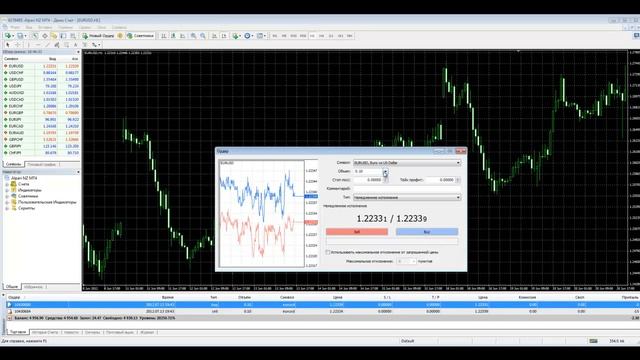Open the Файл menu

click(x=15, y=27)
